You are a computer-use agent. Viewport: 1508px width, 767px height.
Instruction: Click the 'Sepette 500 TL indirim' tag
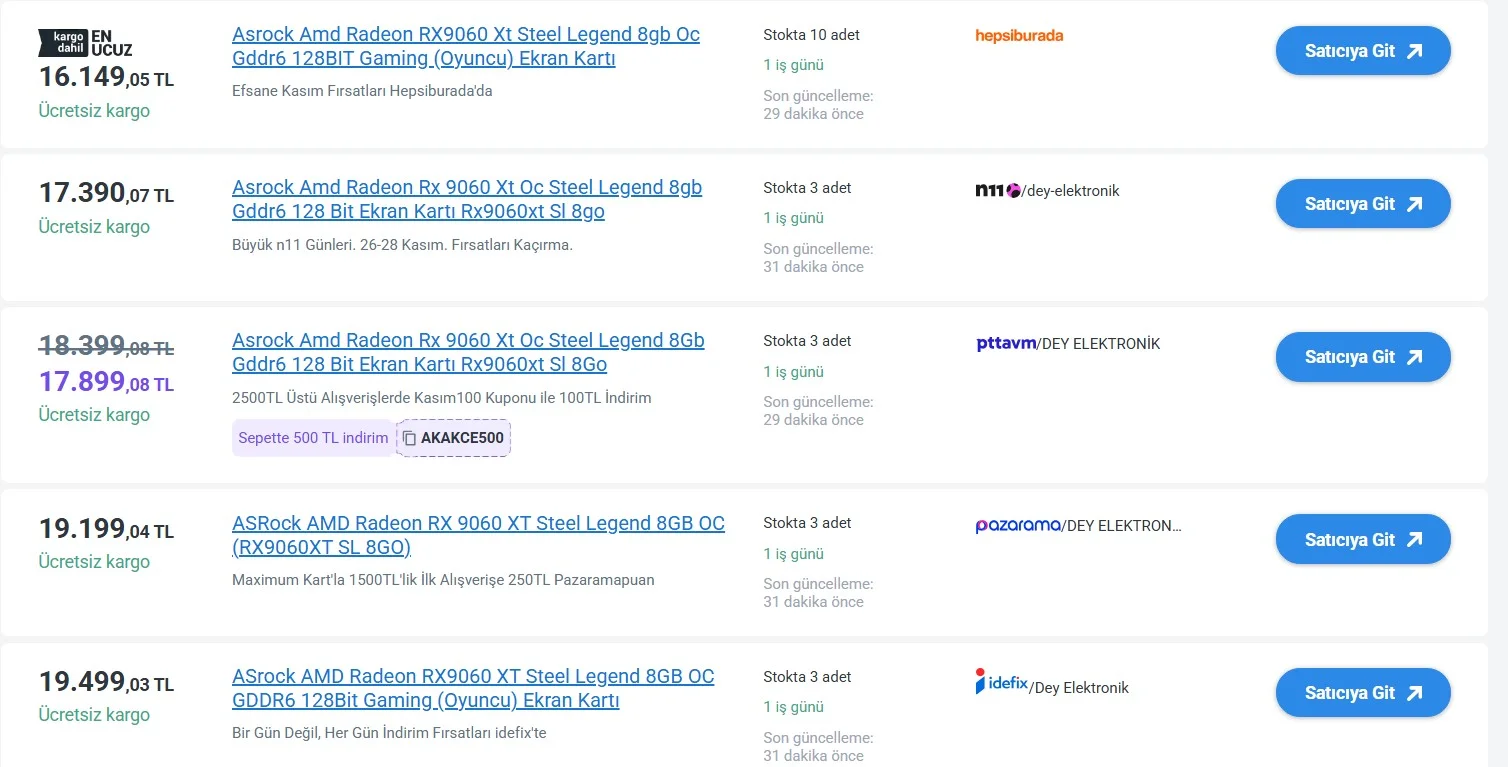313,438
